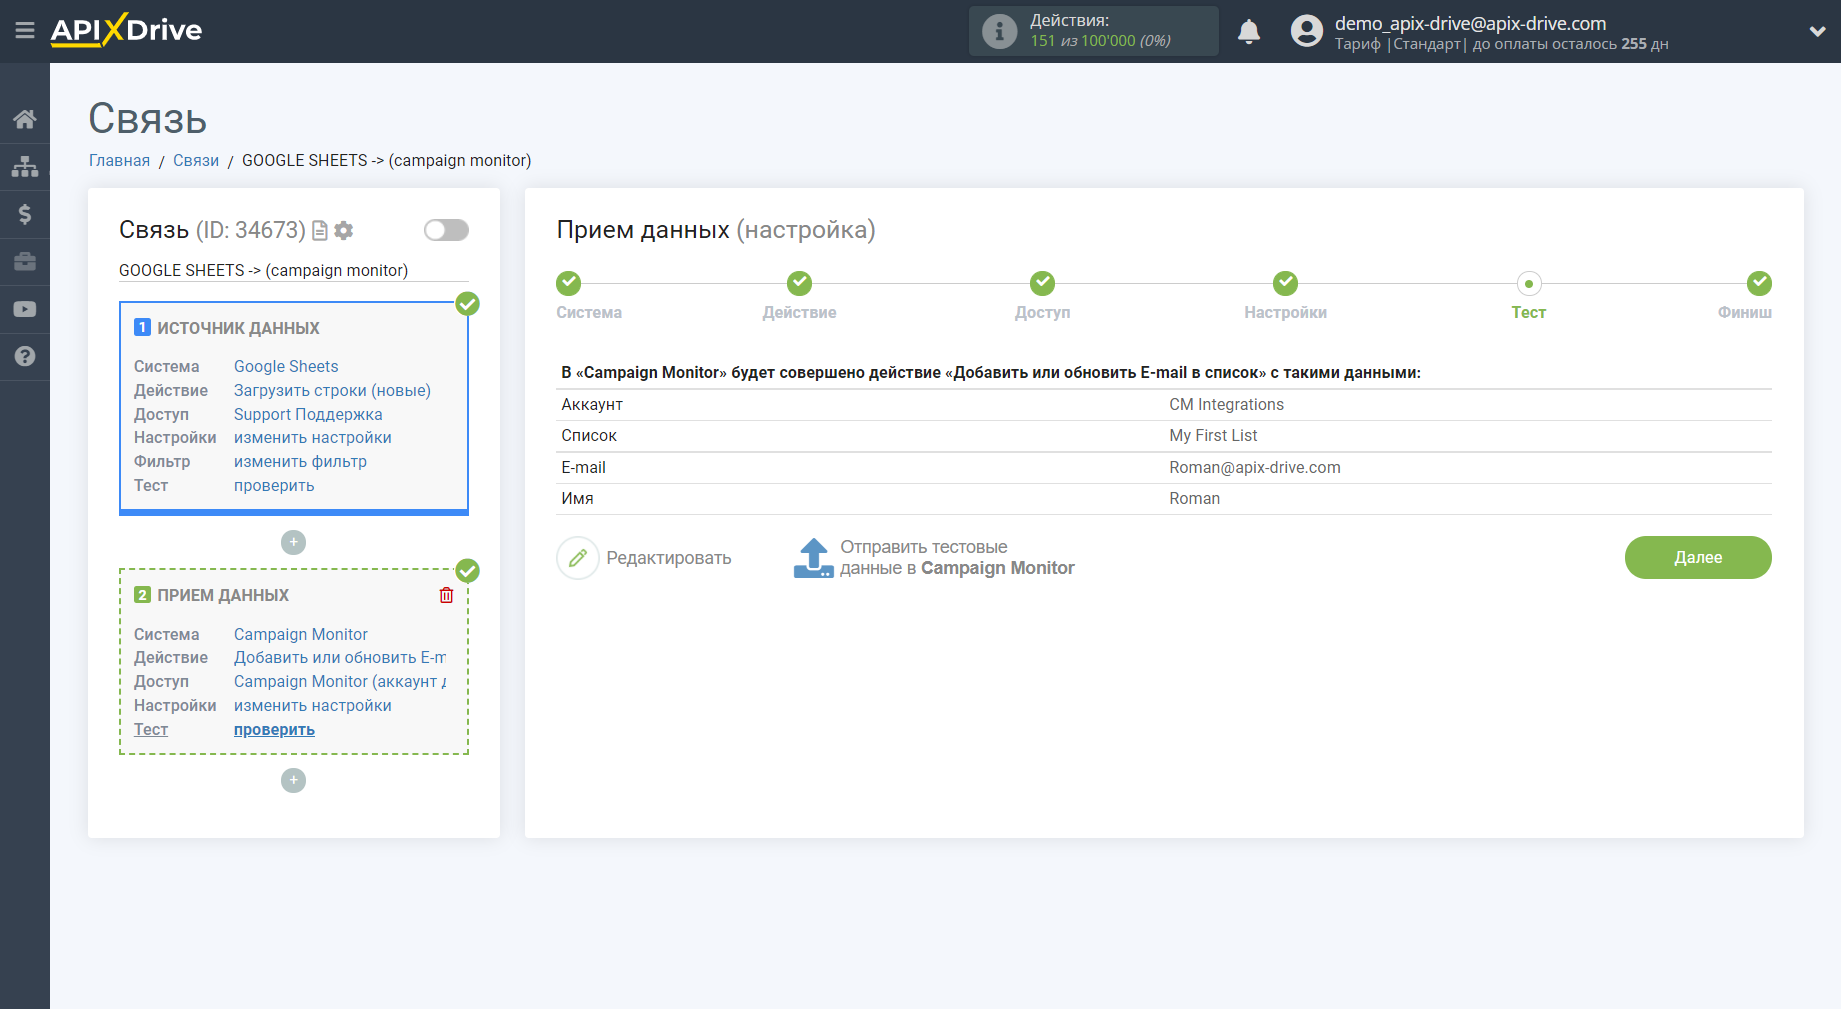Click the Roman name value
1841x1009 pixels.
tap(1194, 498)
